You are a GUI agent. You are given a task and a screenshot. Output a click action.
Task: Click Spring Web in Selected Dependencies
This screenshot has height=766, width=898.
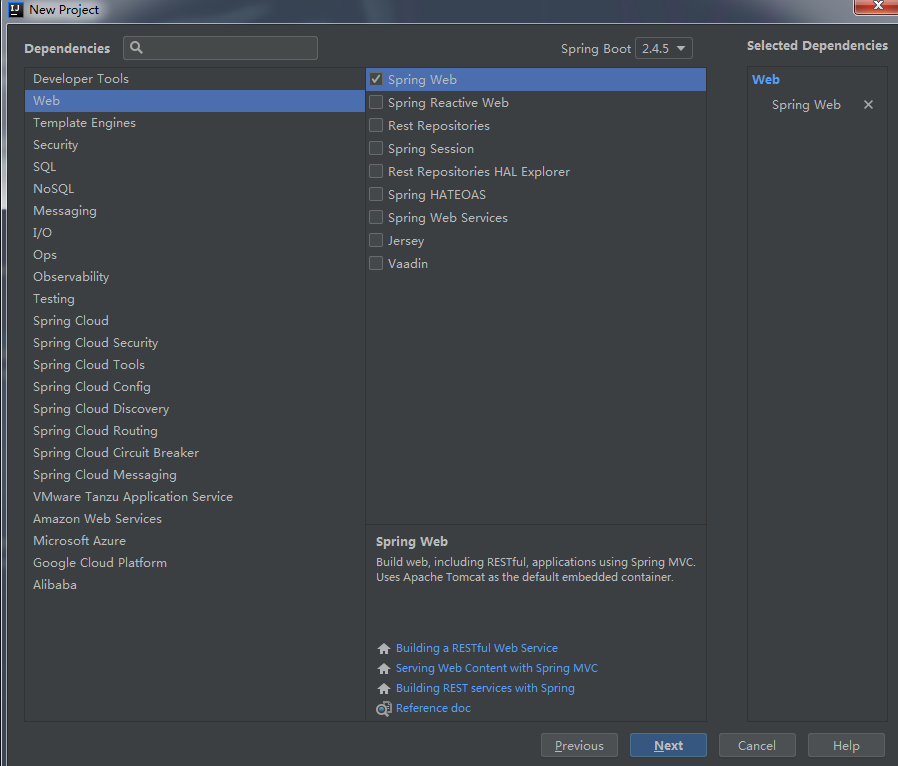pyautogui.click(x=806, y=105)
